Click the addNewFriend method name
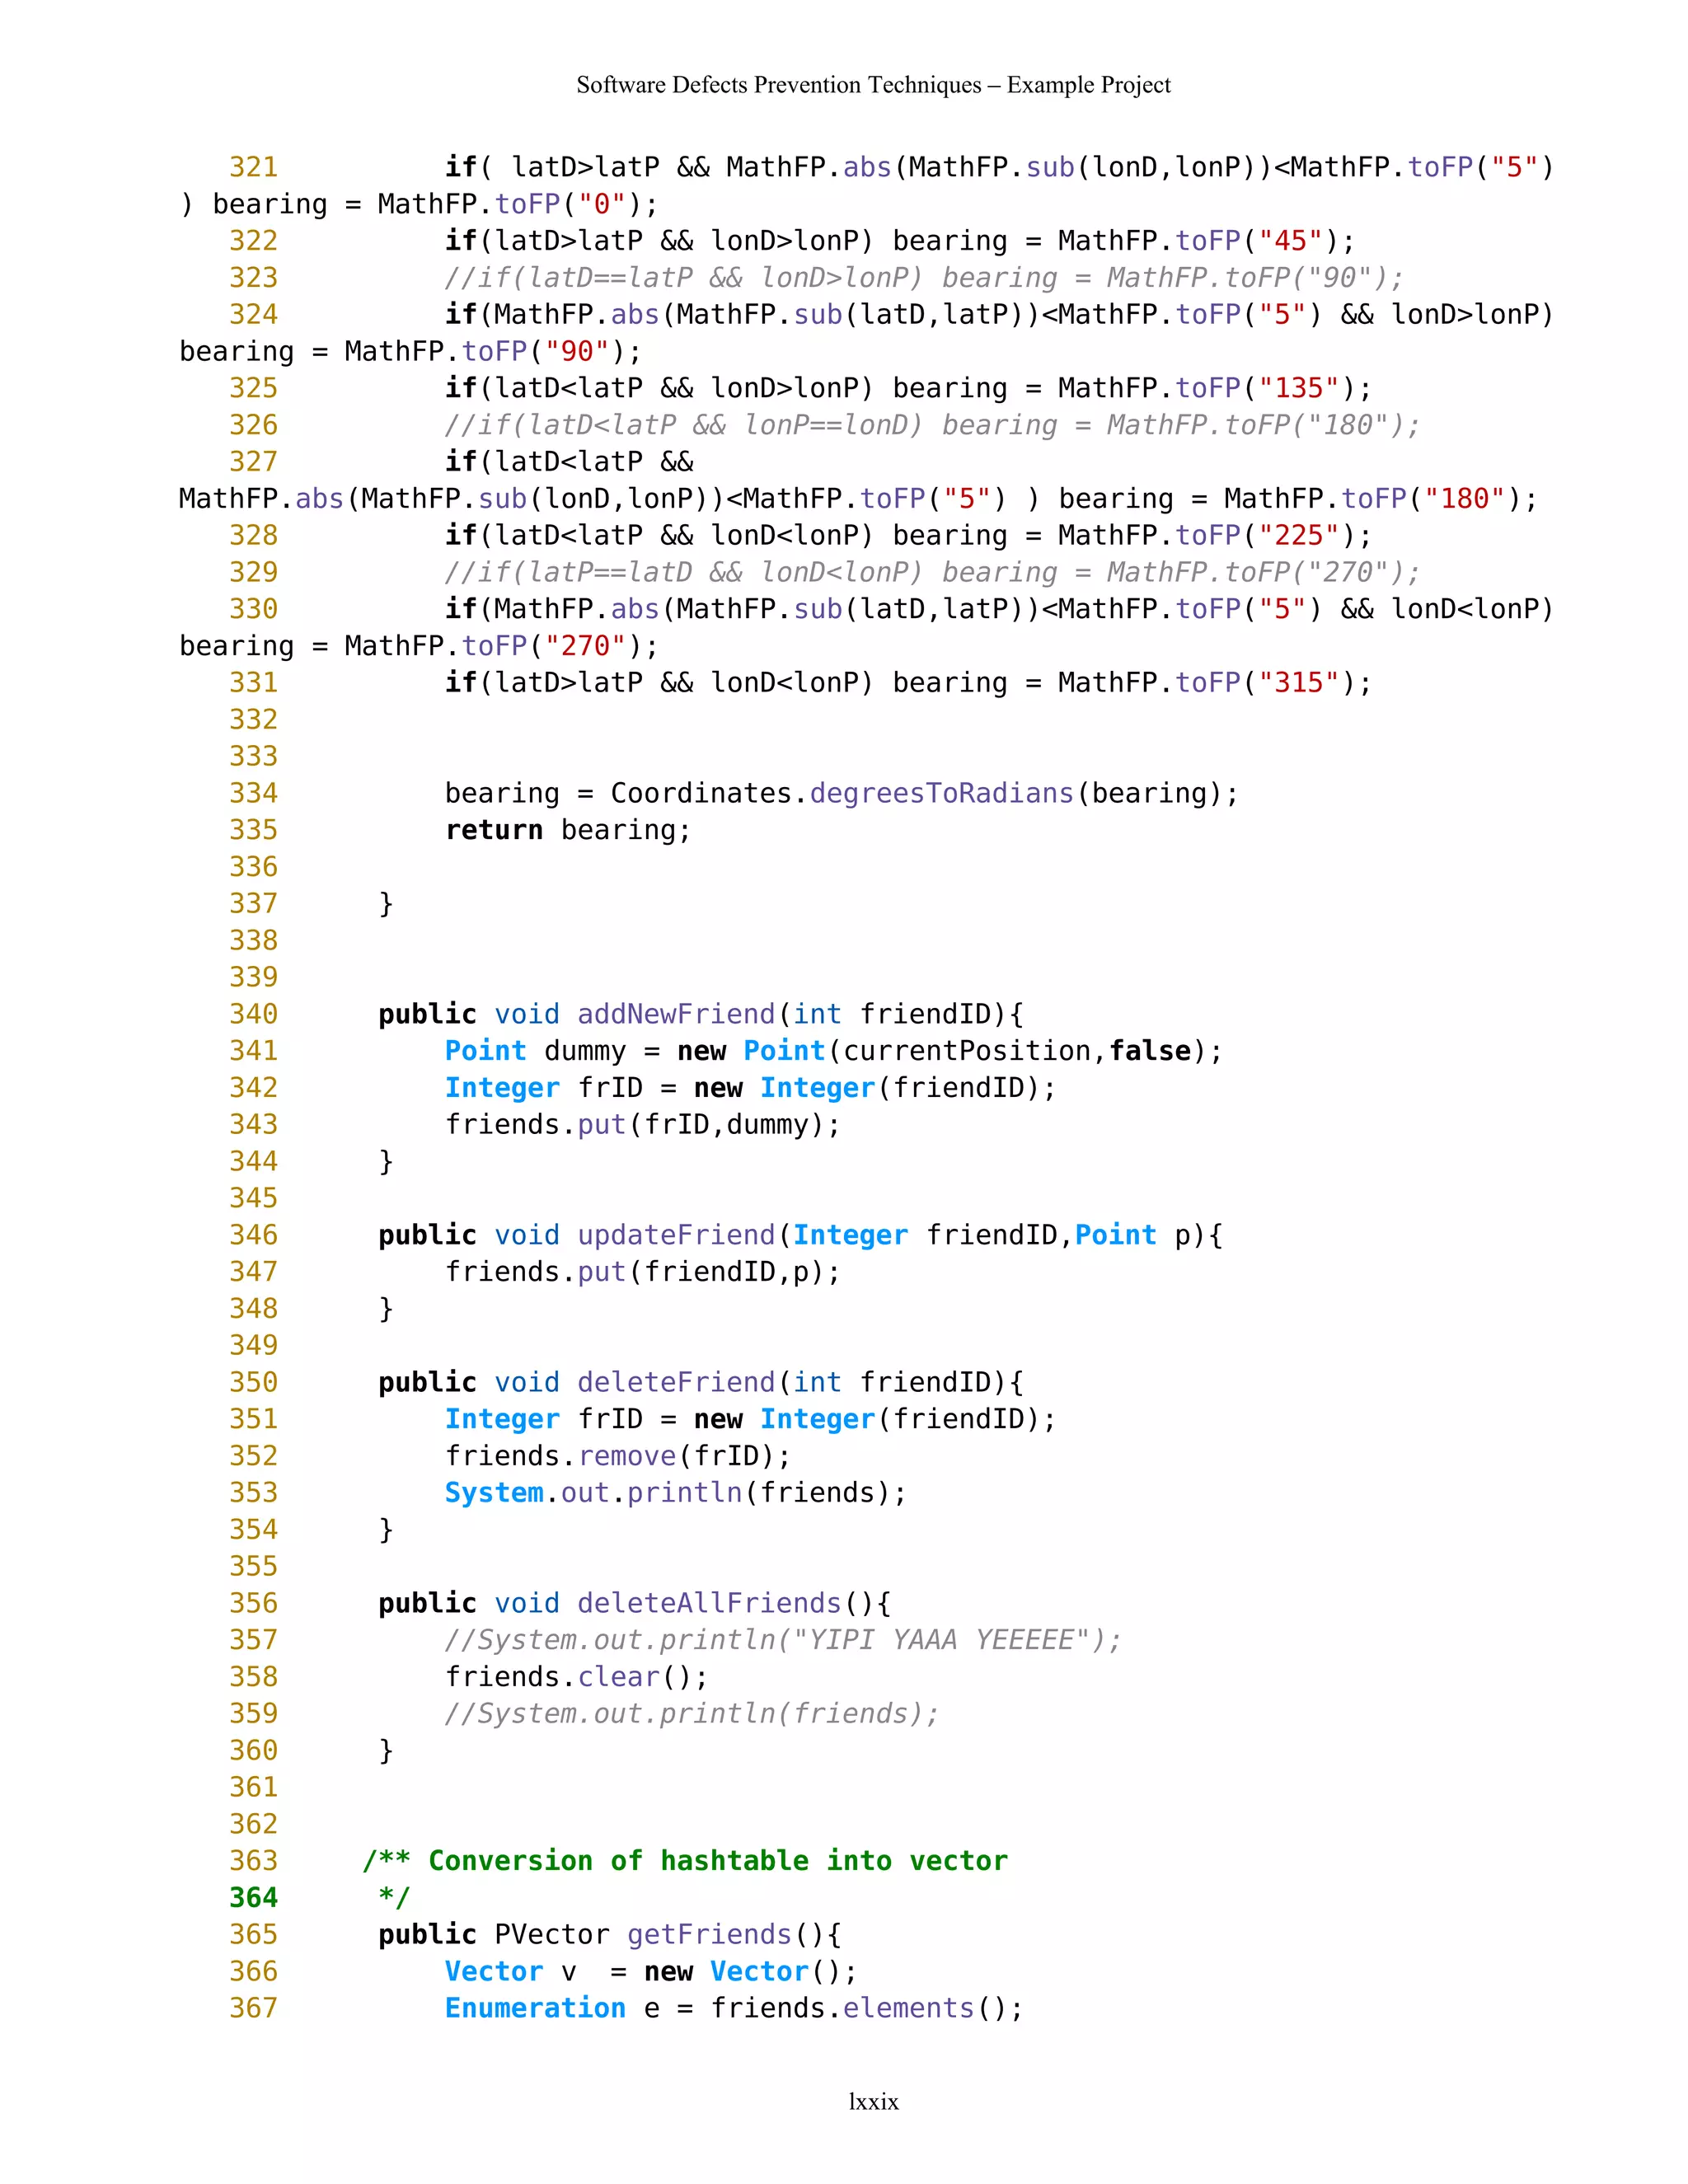 click(676, 1014)
